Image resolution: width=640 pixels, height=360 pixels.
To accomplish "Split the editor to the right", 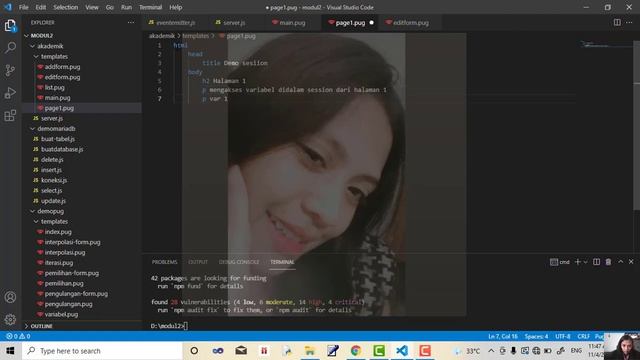I will [x=617, y=22].
